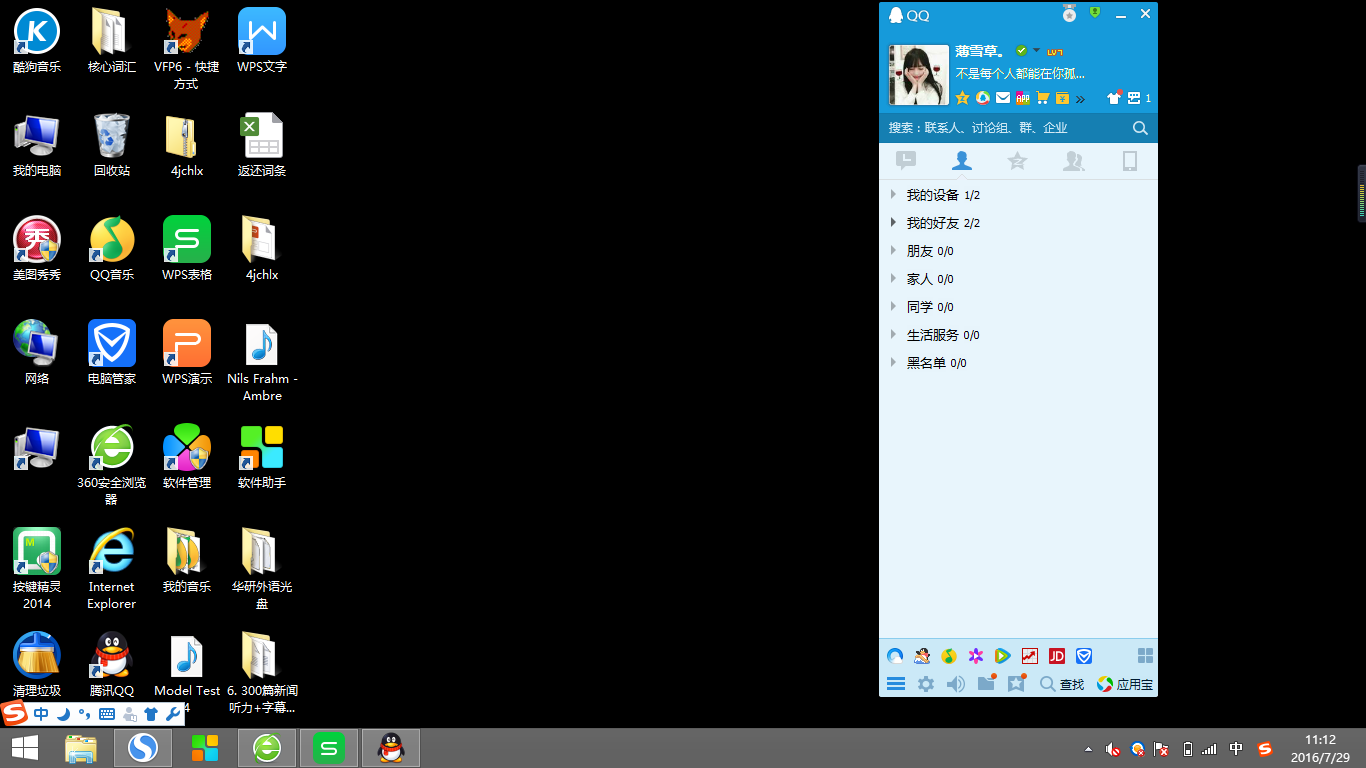Open QQ main menu icon
The height and width of the screenshot is (768, 1366).
coord(896,684)
